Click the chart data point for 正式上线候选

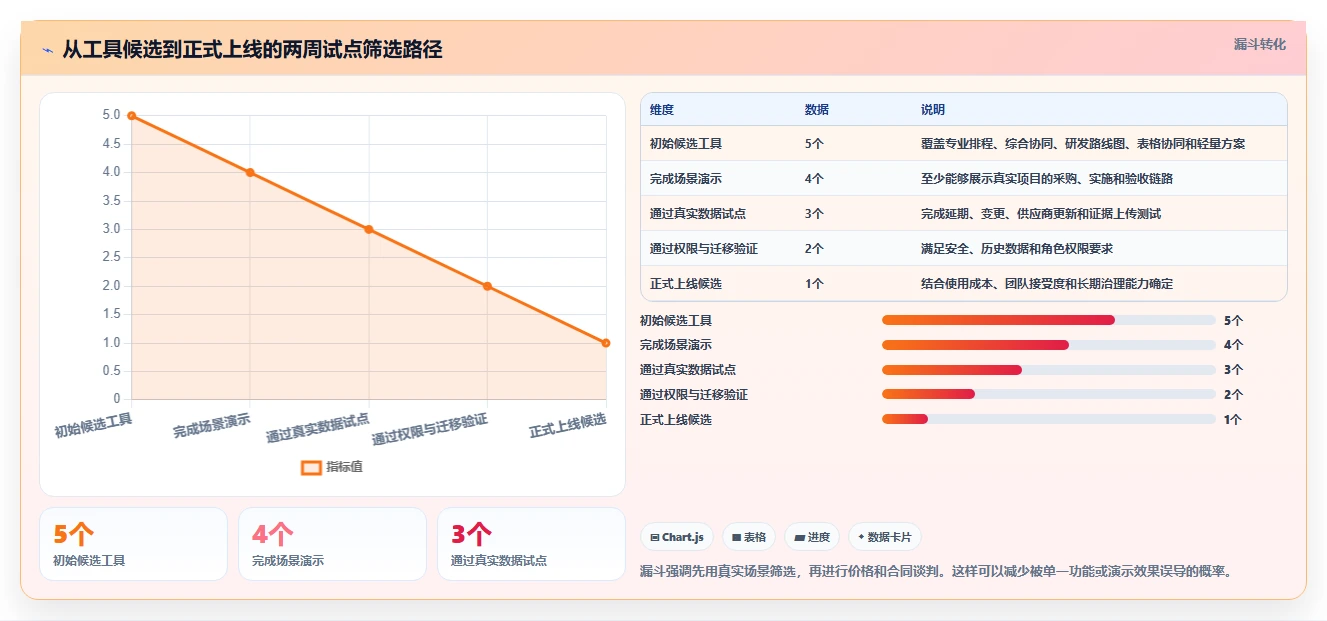(x=606, y=343)
